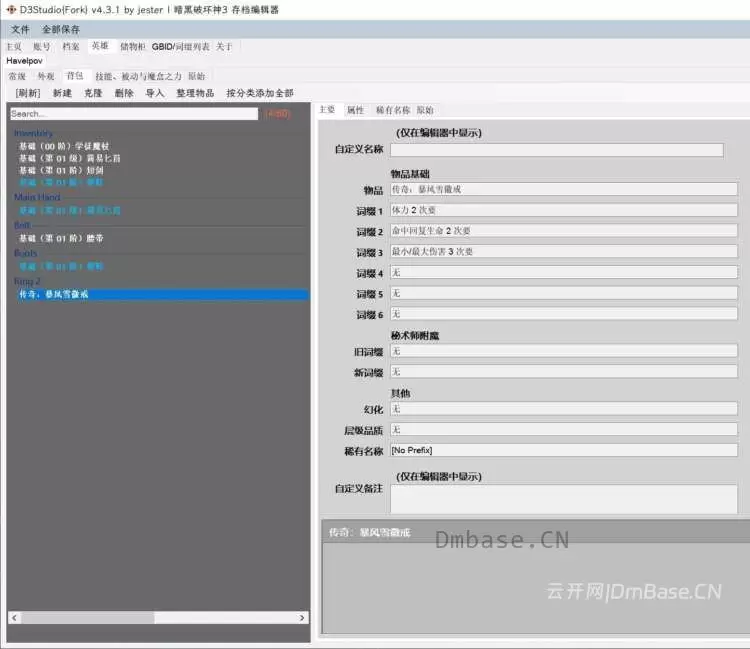Click the Inventory group header
This screenshot has width=750, height=649.
[x=33, y=133]
